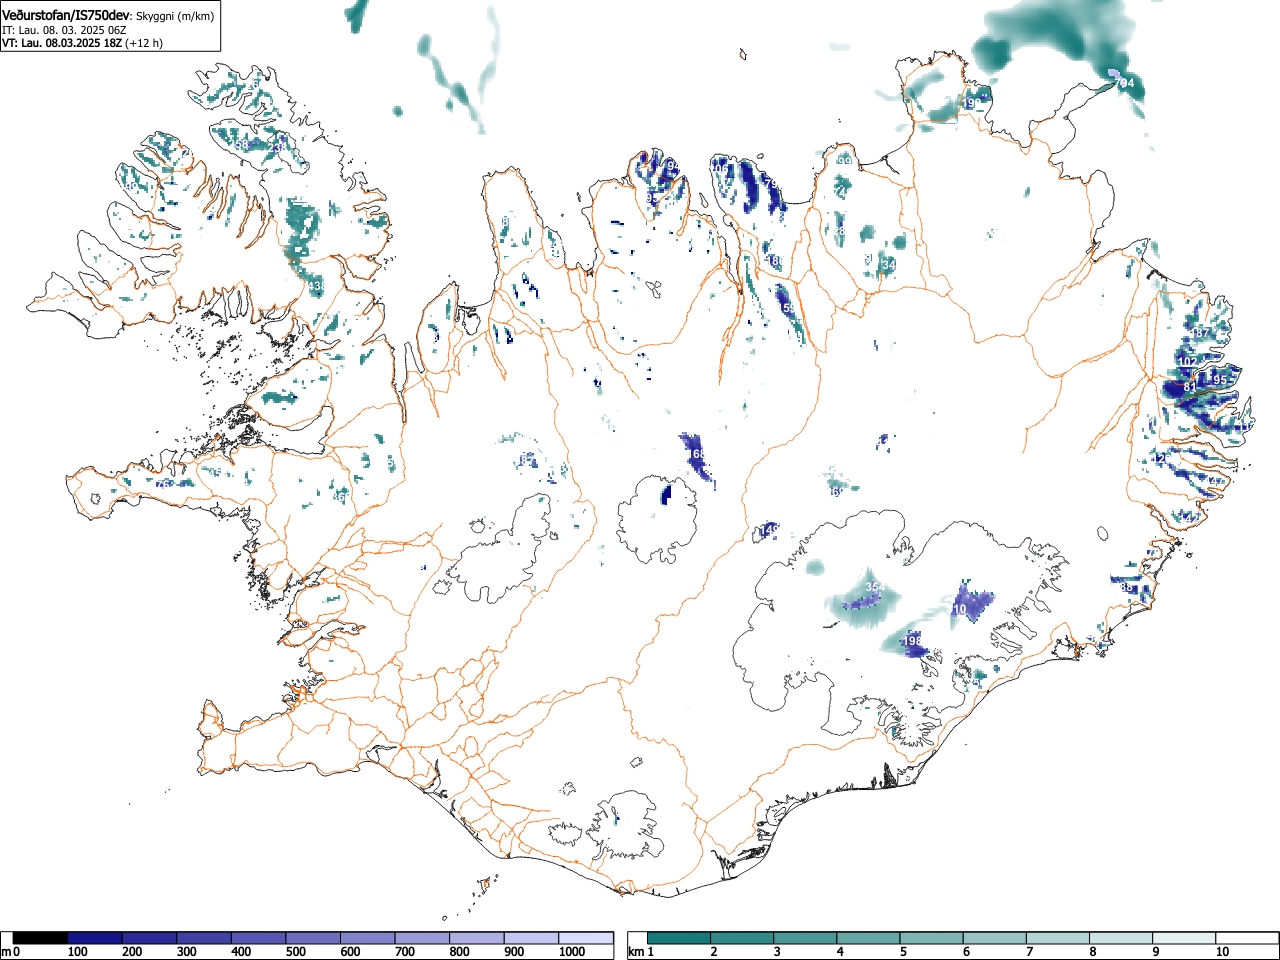This screenshot has width=1280, height=960.
Task: Click the '34' value in the north
Action: 889,264
